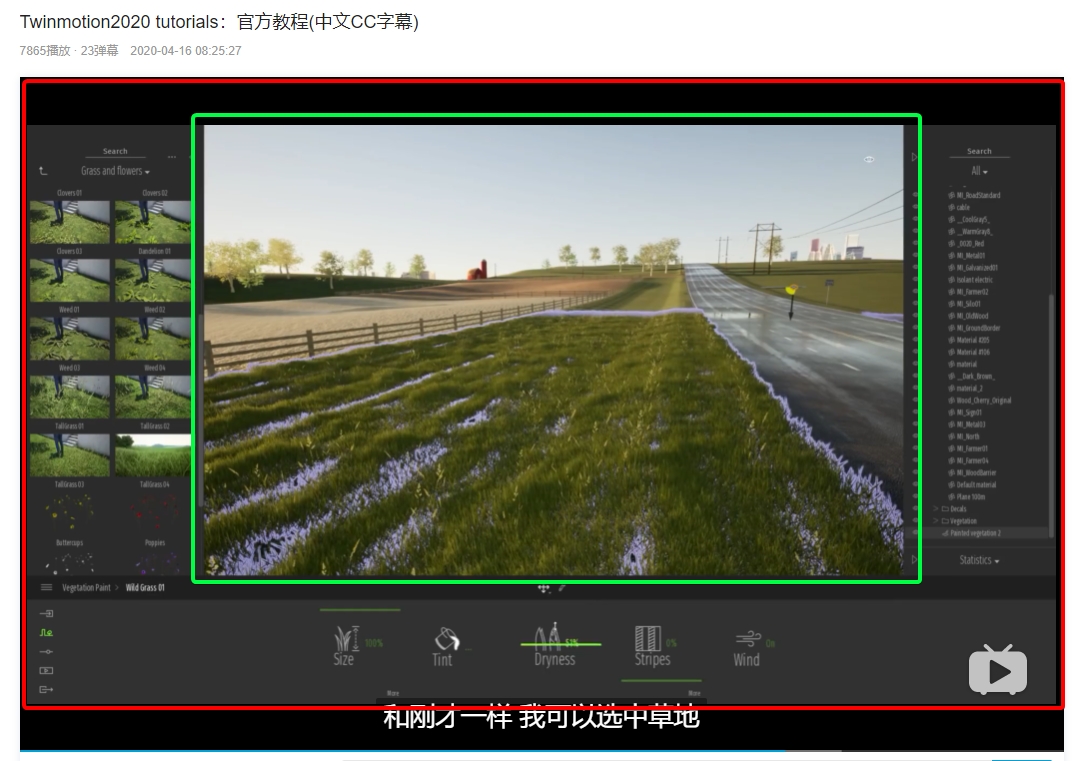The height and width of the screenshot is (761, 1075).
Task: Click the brush icon beside Painted vegetation 2
Action: (x=945, y=533)
